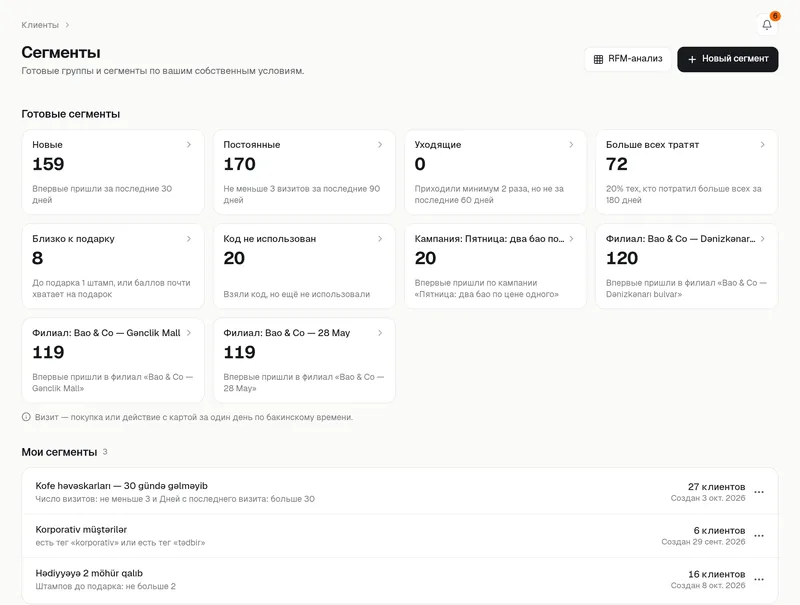800x605 pixels.
Task: Open the Код не использован chevron
Action: [380, 239]
